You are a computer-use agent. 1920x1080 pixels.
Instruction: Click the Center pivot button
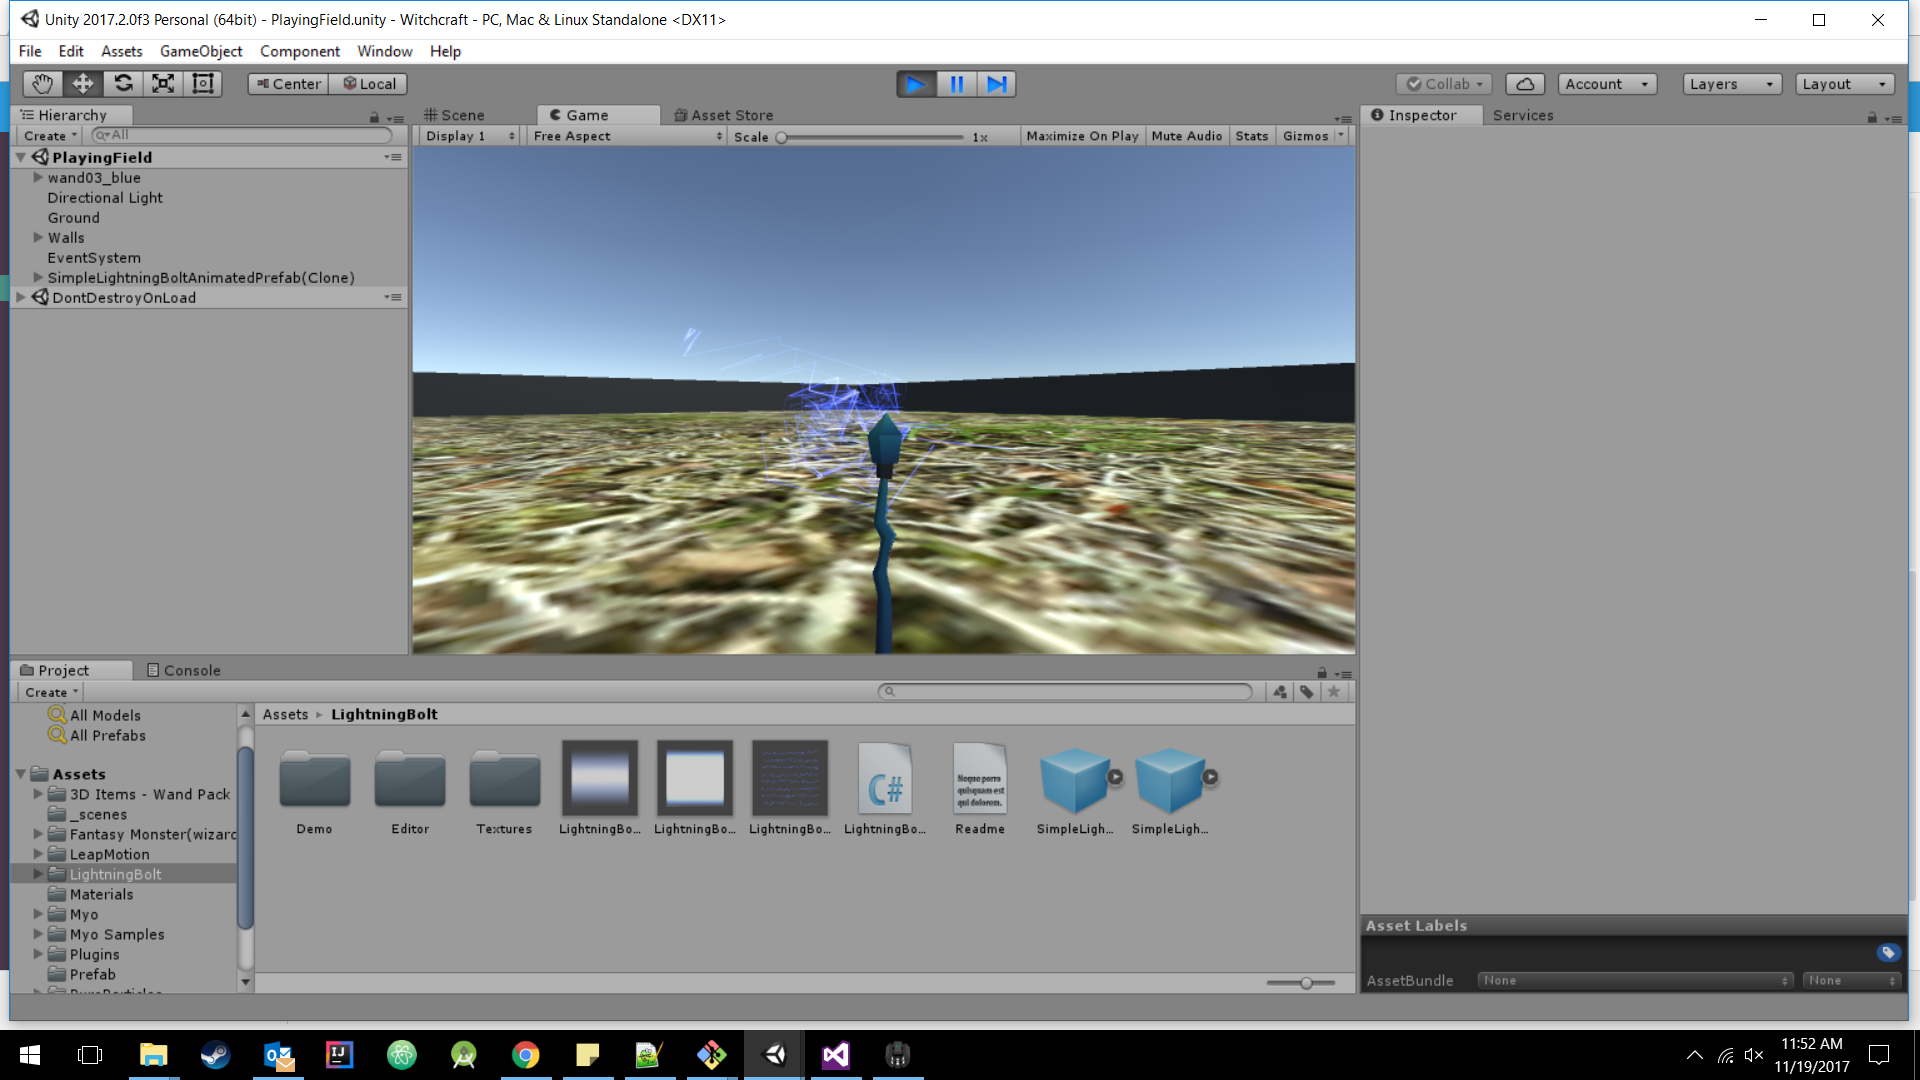(288, 84)
